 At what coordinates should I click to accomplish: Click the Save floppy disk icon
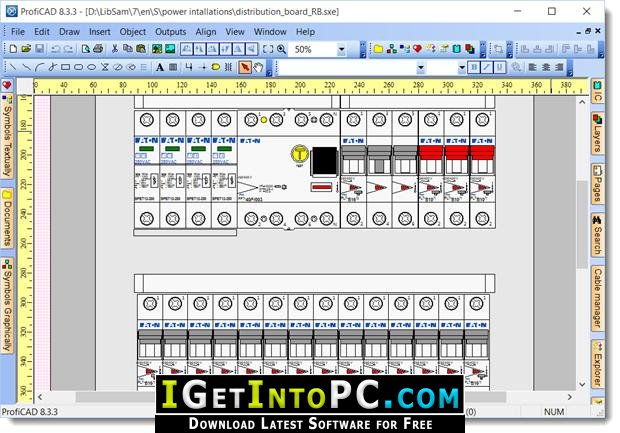click(40, 49)
